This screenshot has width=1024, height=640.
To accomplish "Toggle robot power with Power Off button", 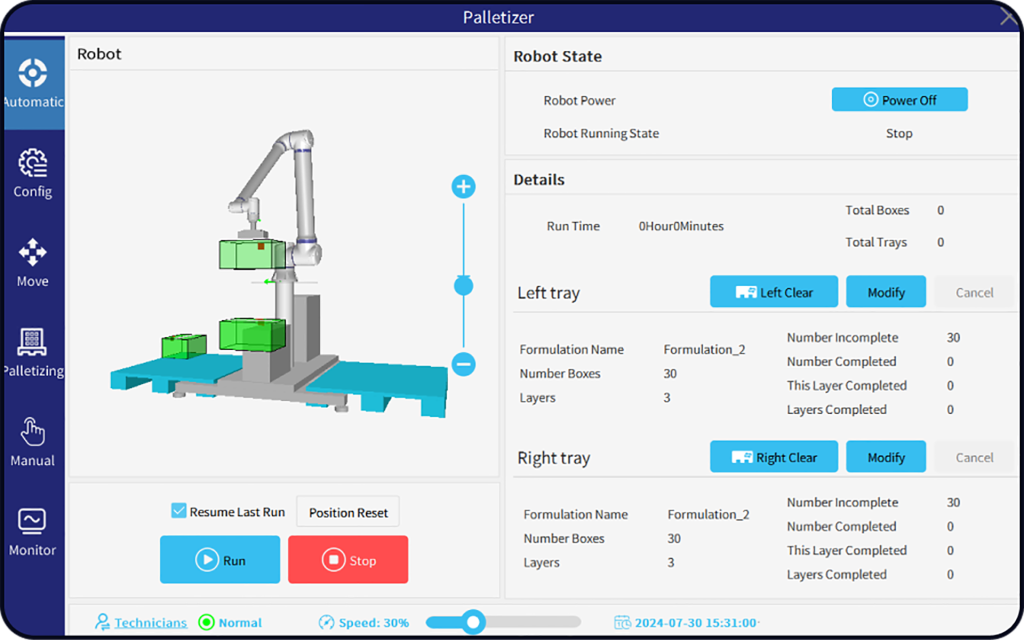I will (x=899, y=100).
